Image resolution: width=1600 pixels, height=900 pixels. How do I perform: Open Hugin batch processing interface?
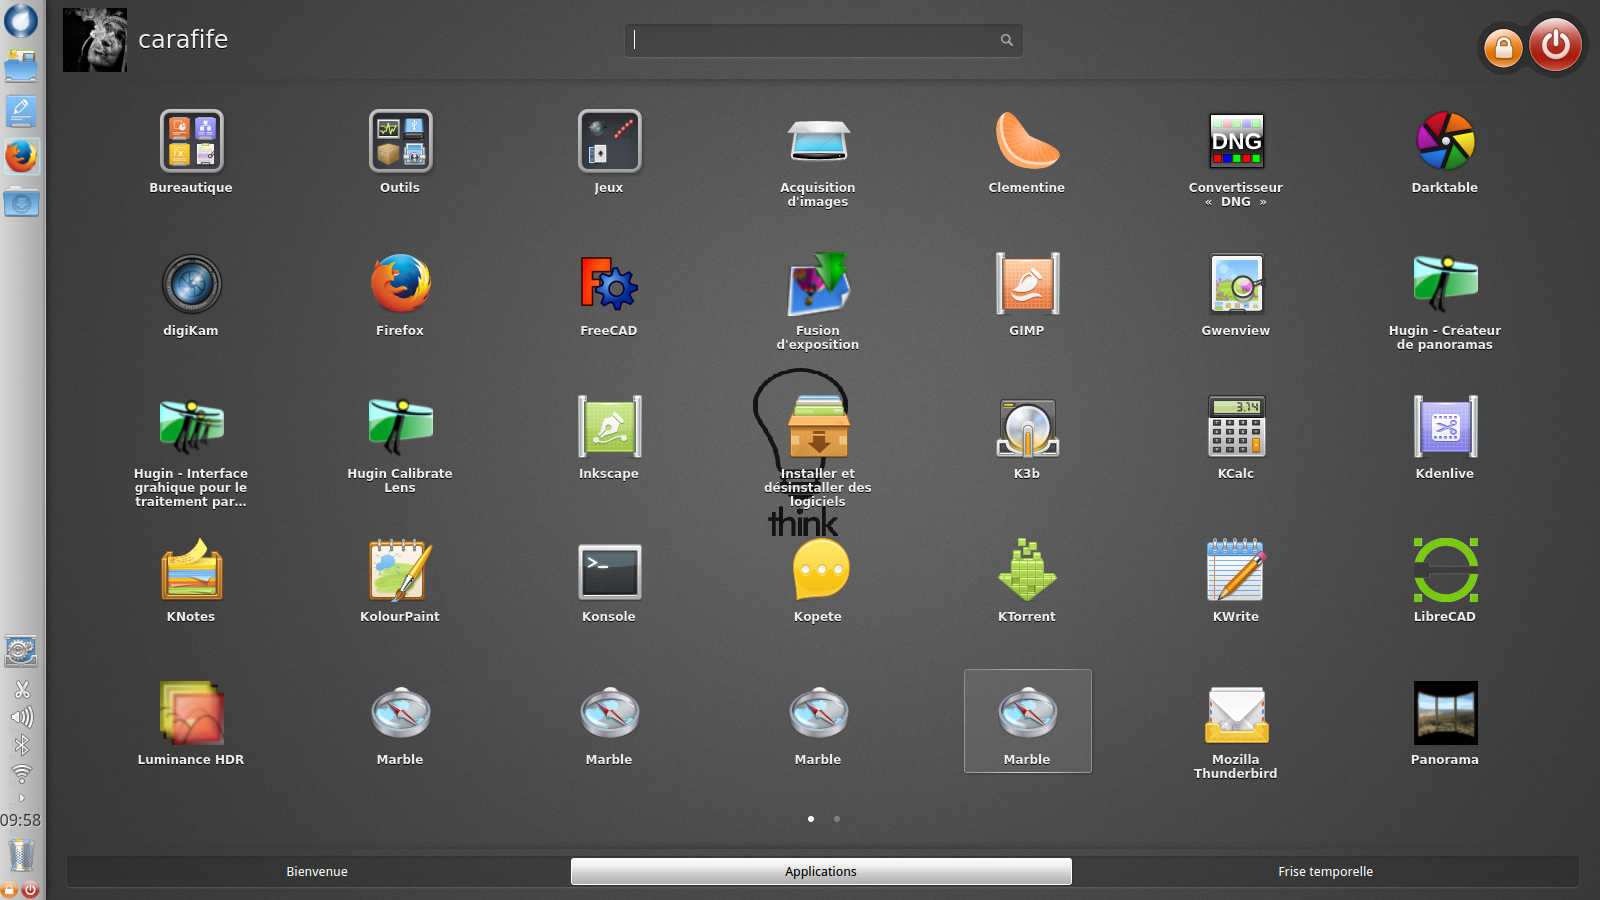tap(191, 452)
